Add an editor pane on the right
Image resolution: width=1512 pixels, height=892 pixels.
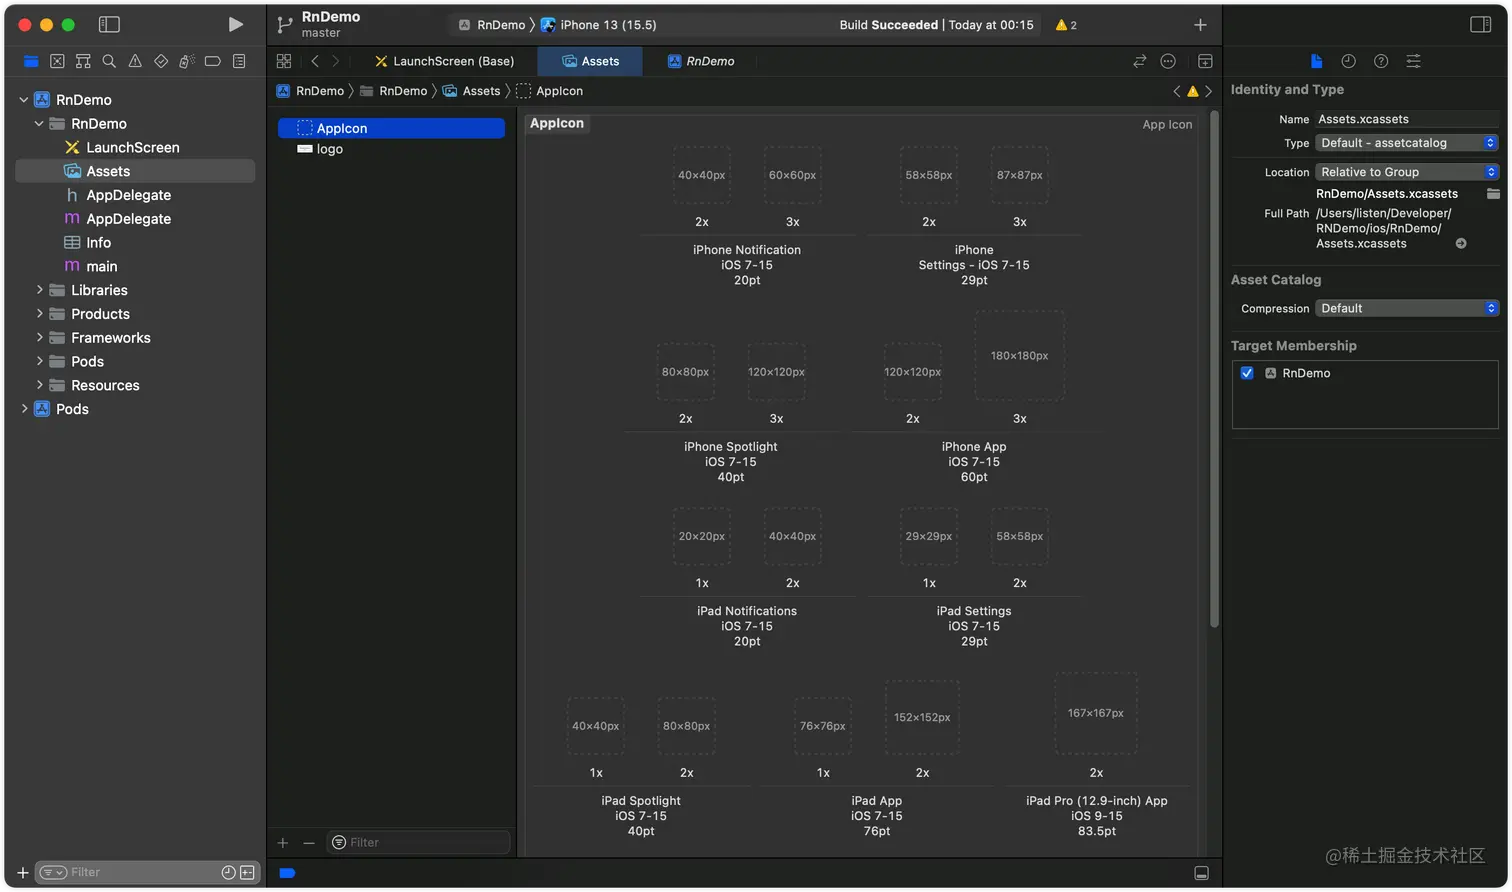click(x=1205, y=61)
